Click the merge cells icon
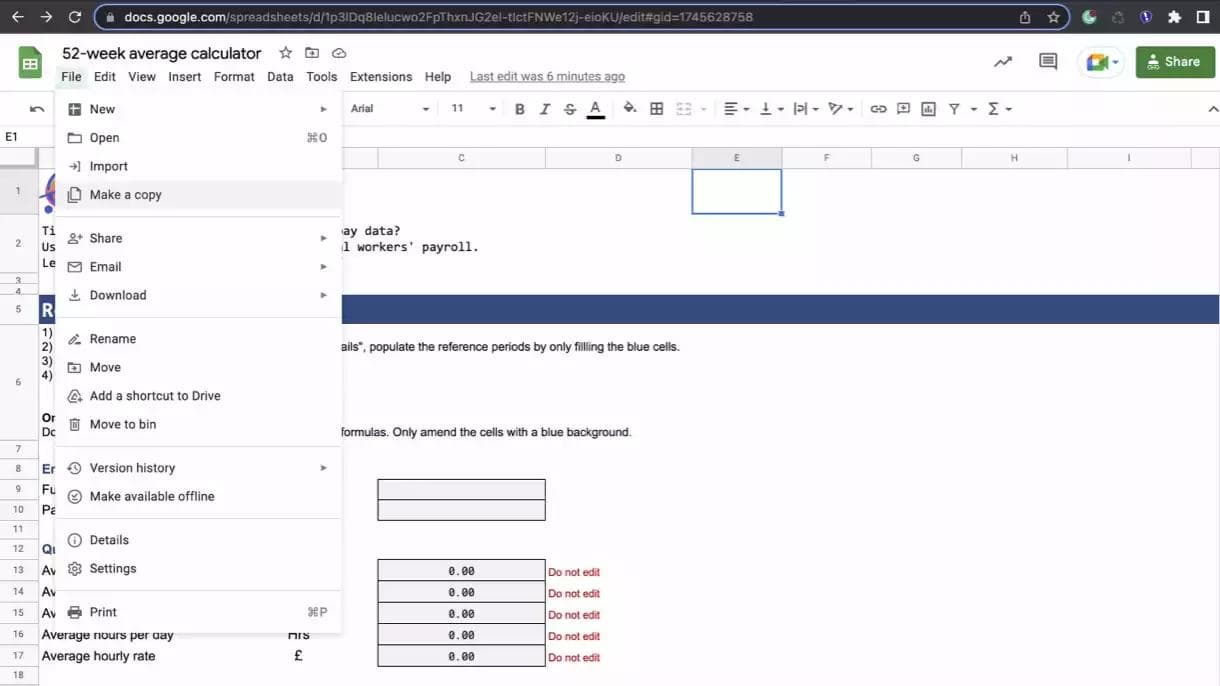The image size is (1220, 686). click(684, 108)
